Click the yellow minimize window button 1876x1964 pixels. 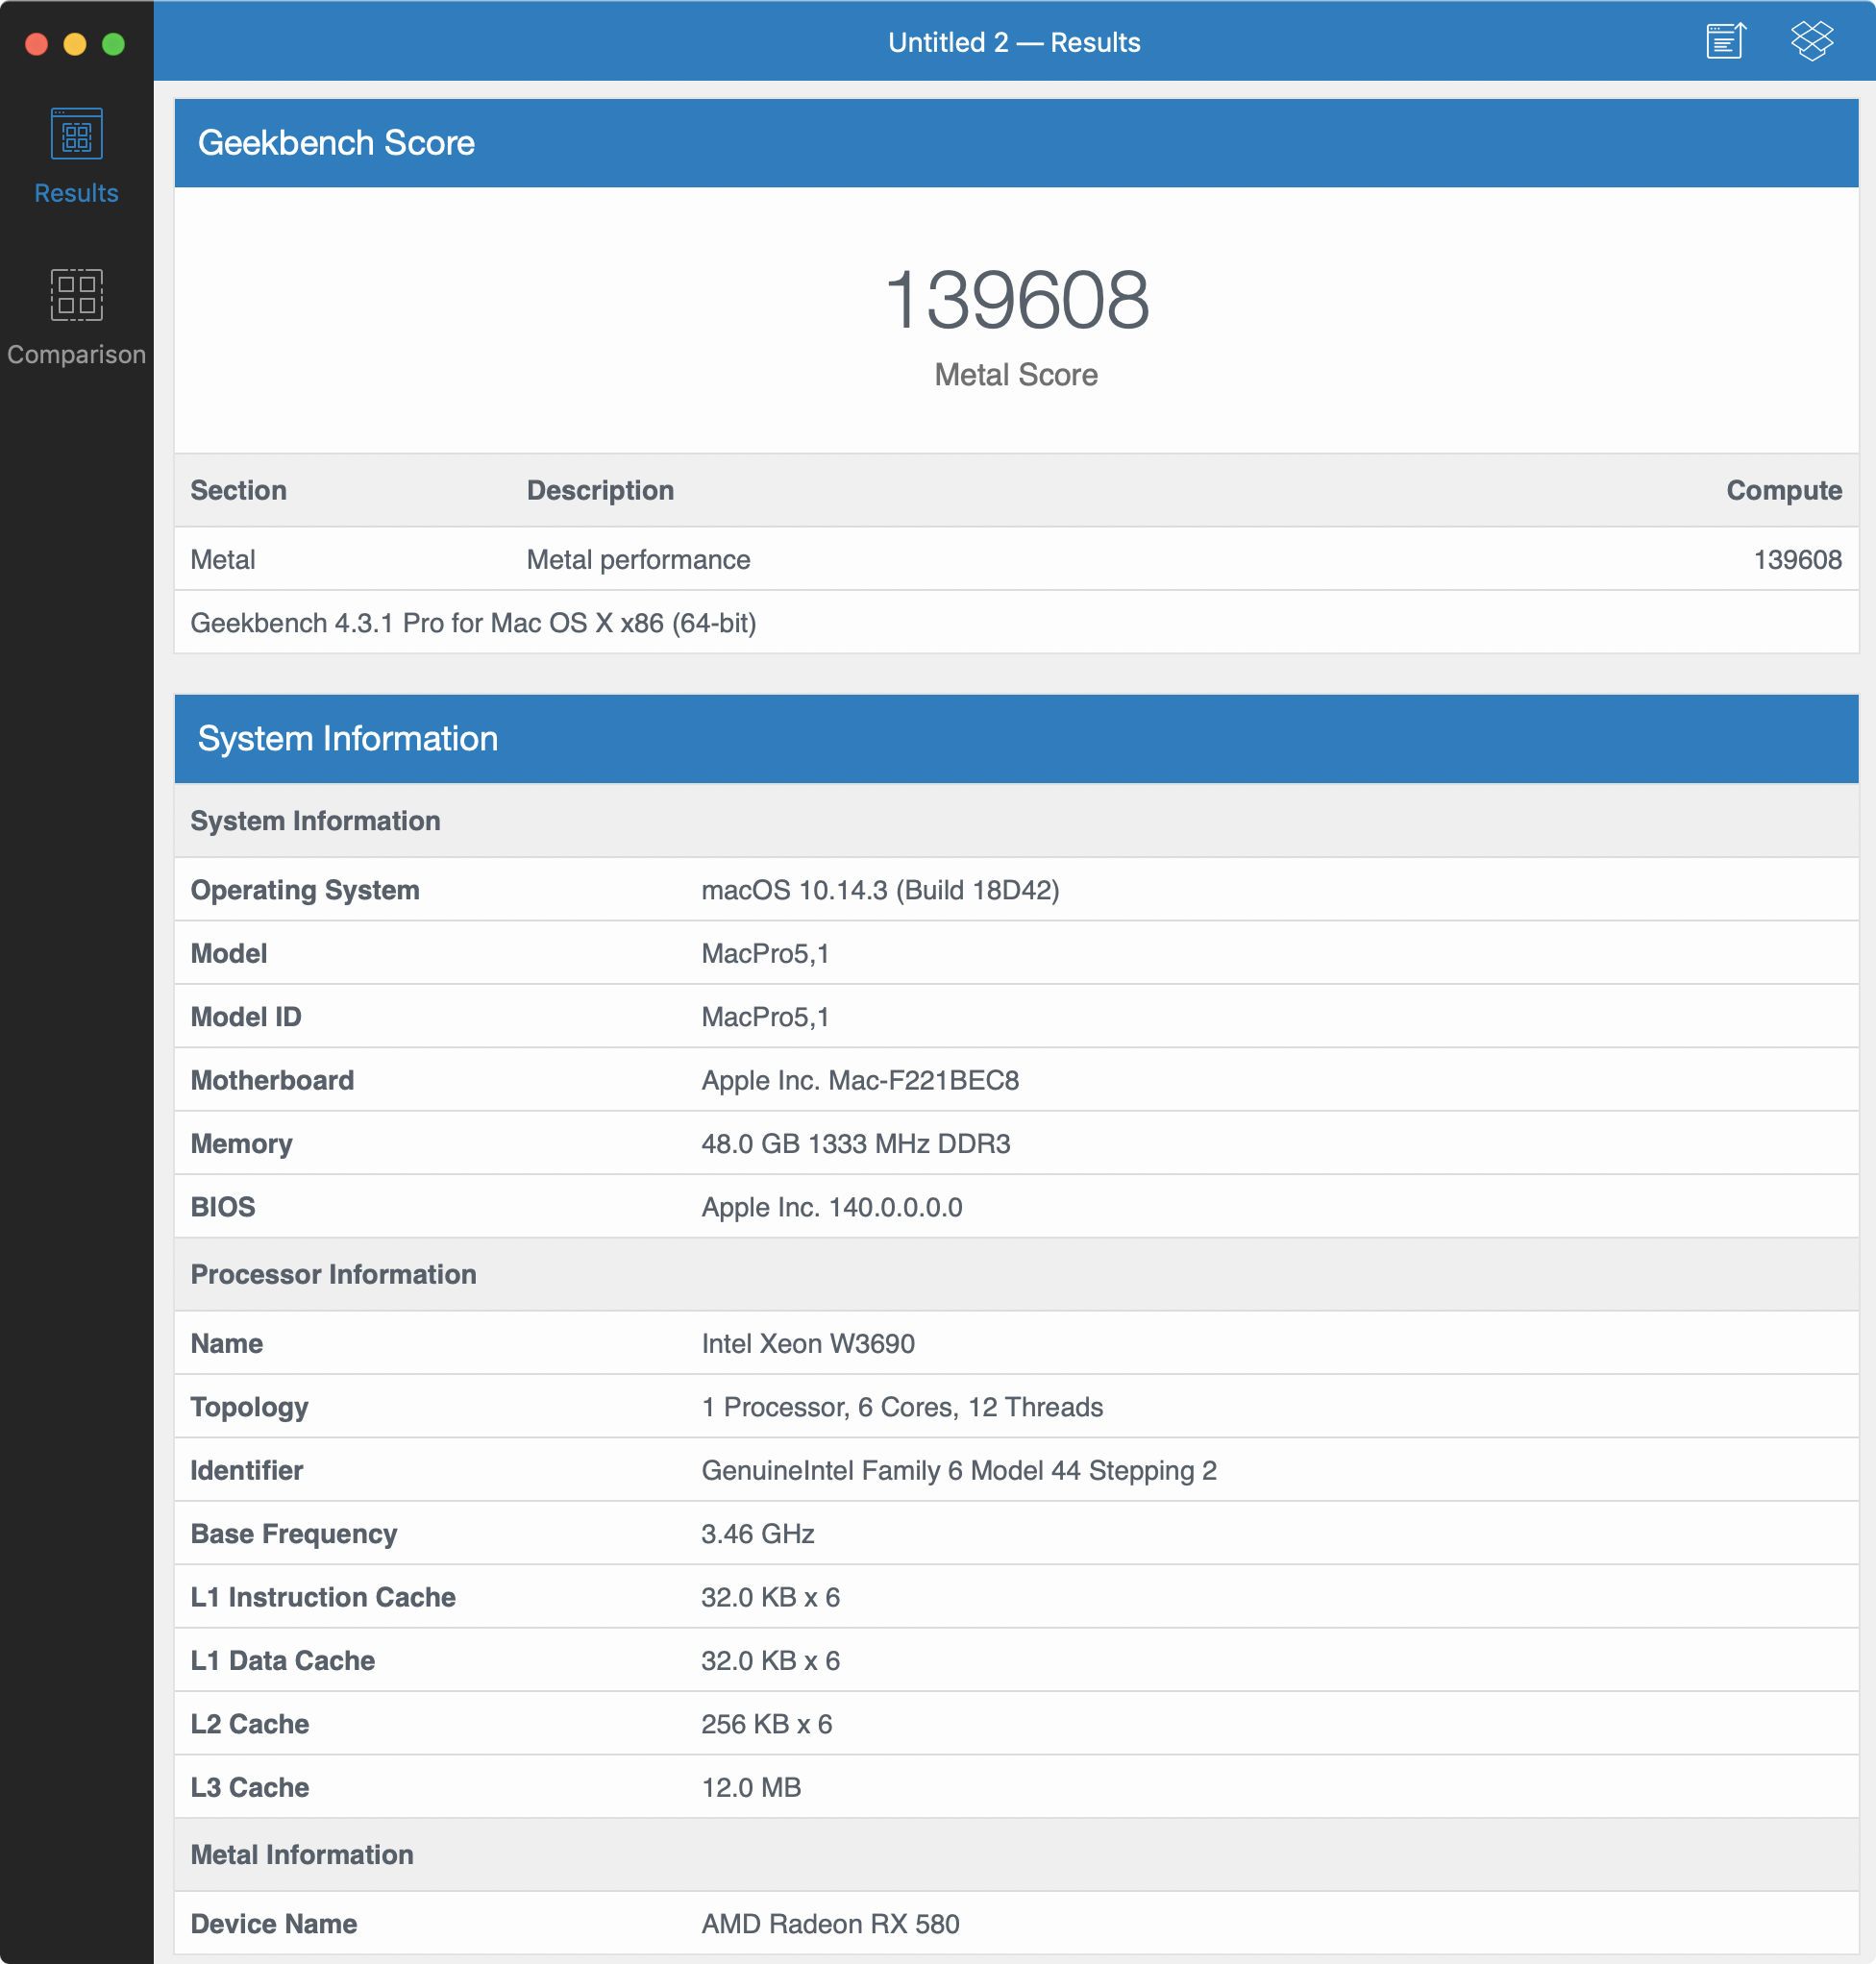pos(75,44)
